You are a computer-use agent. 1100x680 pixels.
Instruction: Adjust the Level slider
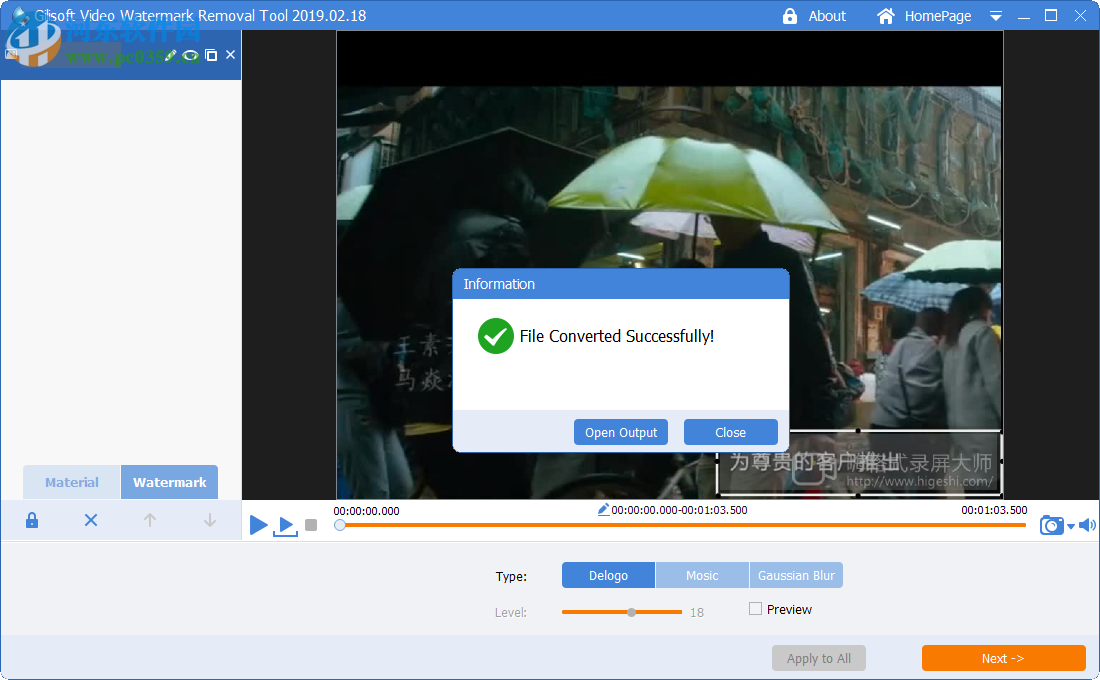[631, 611]
